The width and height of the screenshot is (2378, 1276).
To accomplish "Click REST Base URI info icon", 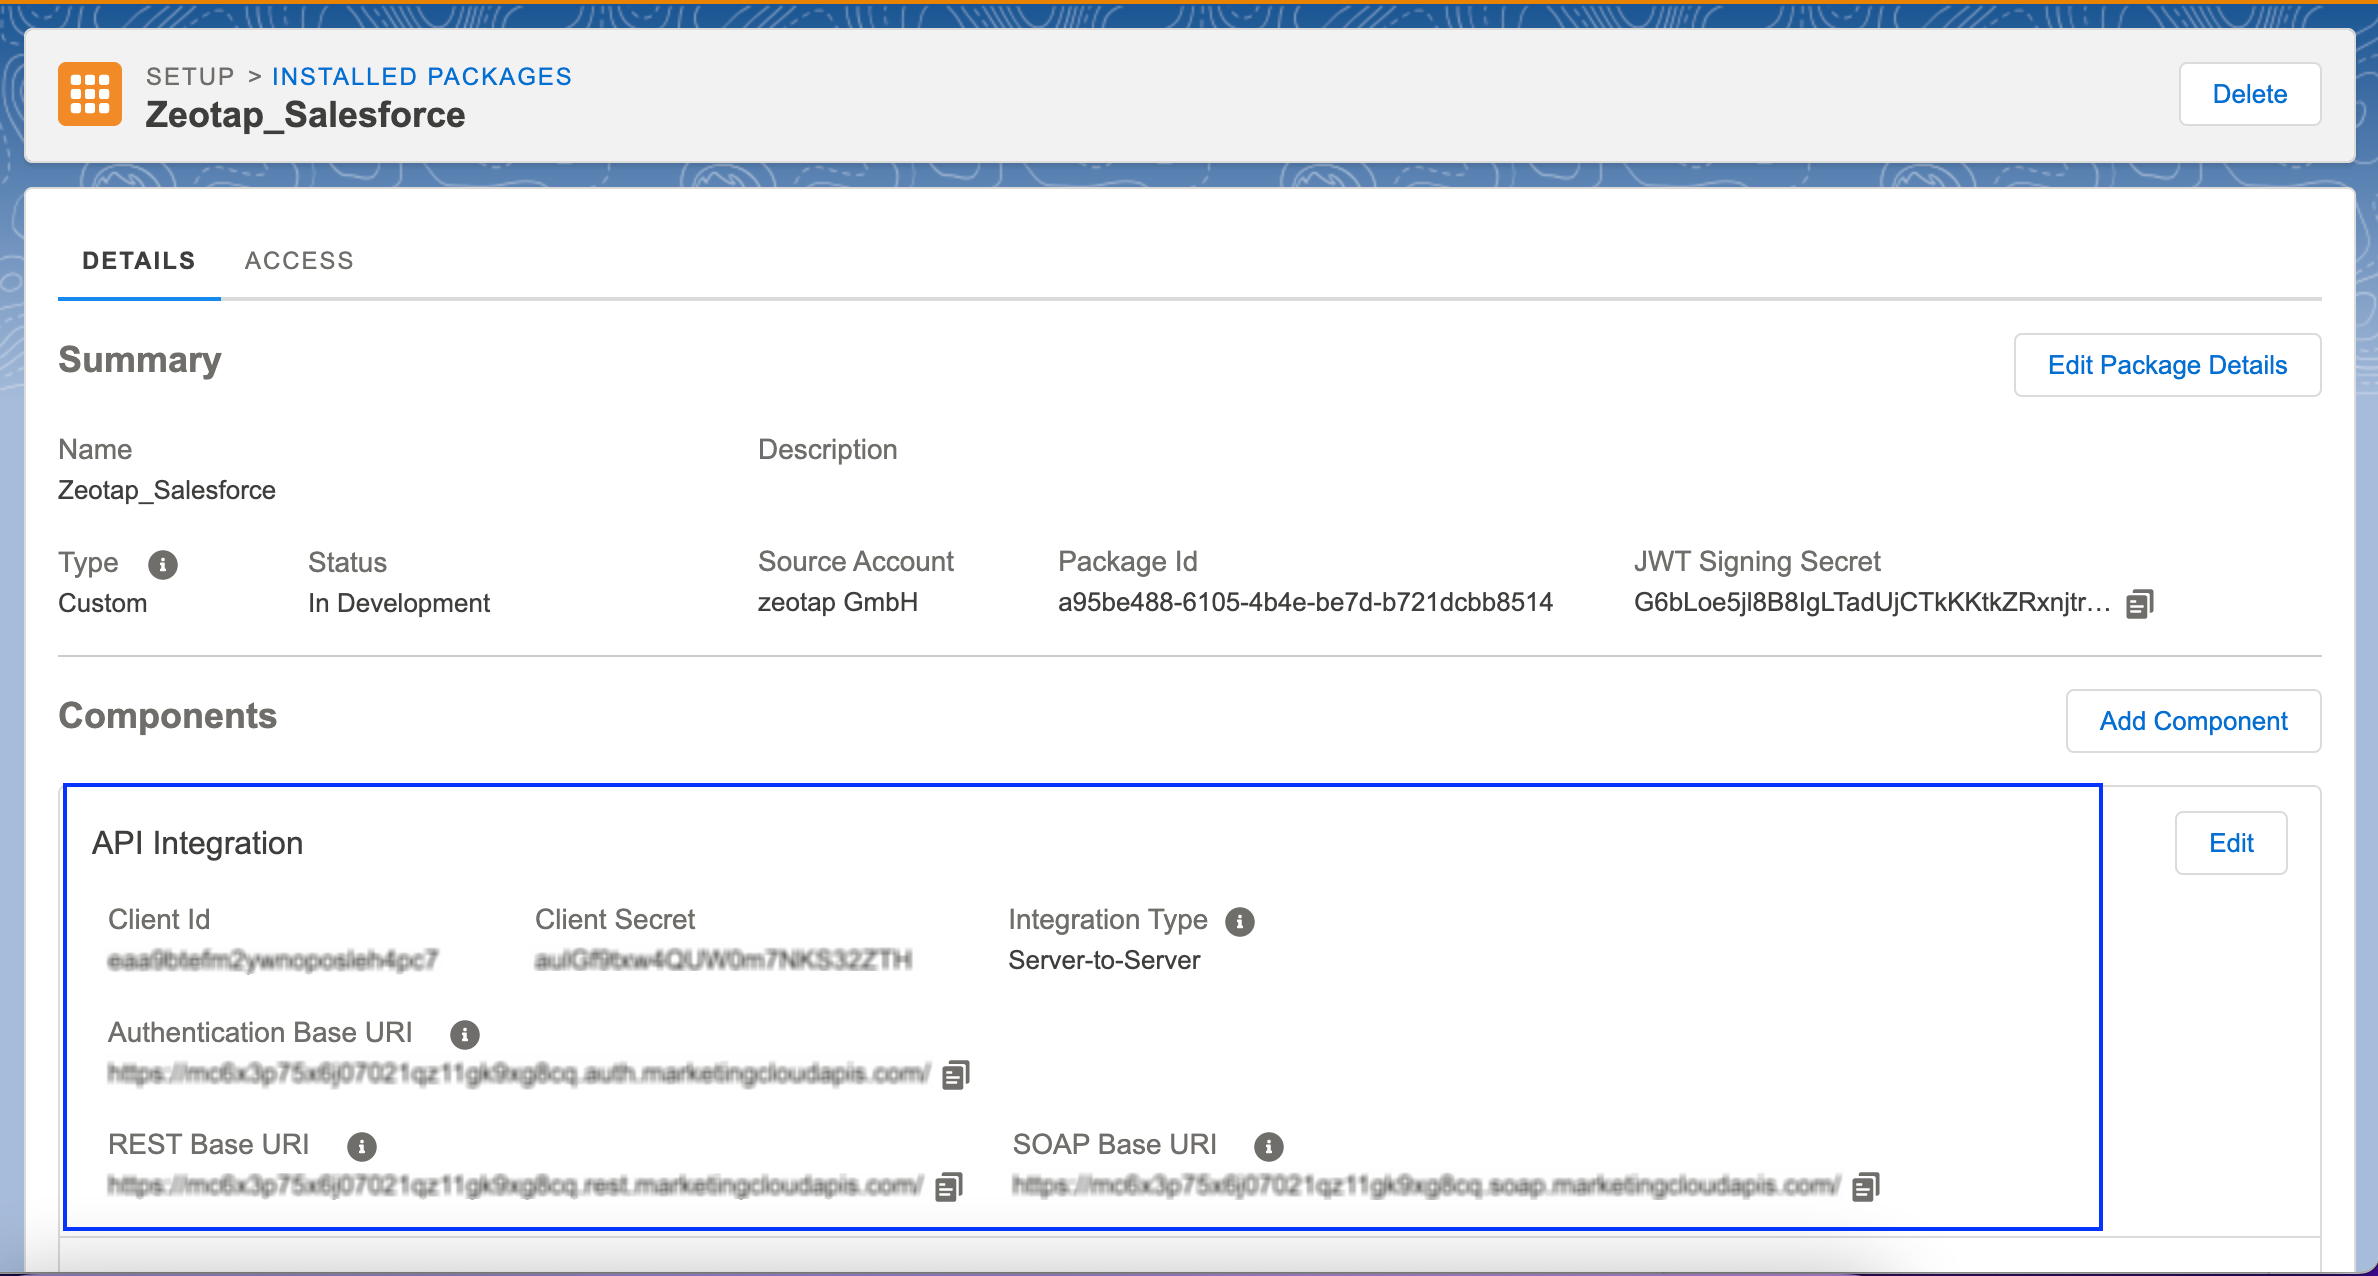I will point(361,1146).
